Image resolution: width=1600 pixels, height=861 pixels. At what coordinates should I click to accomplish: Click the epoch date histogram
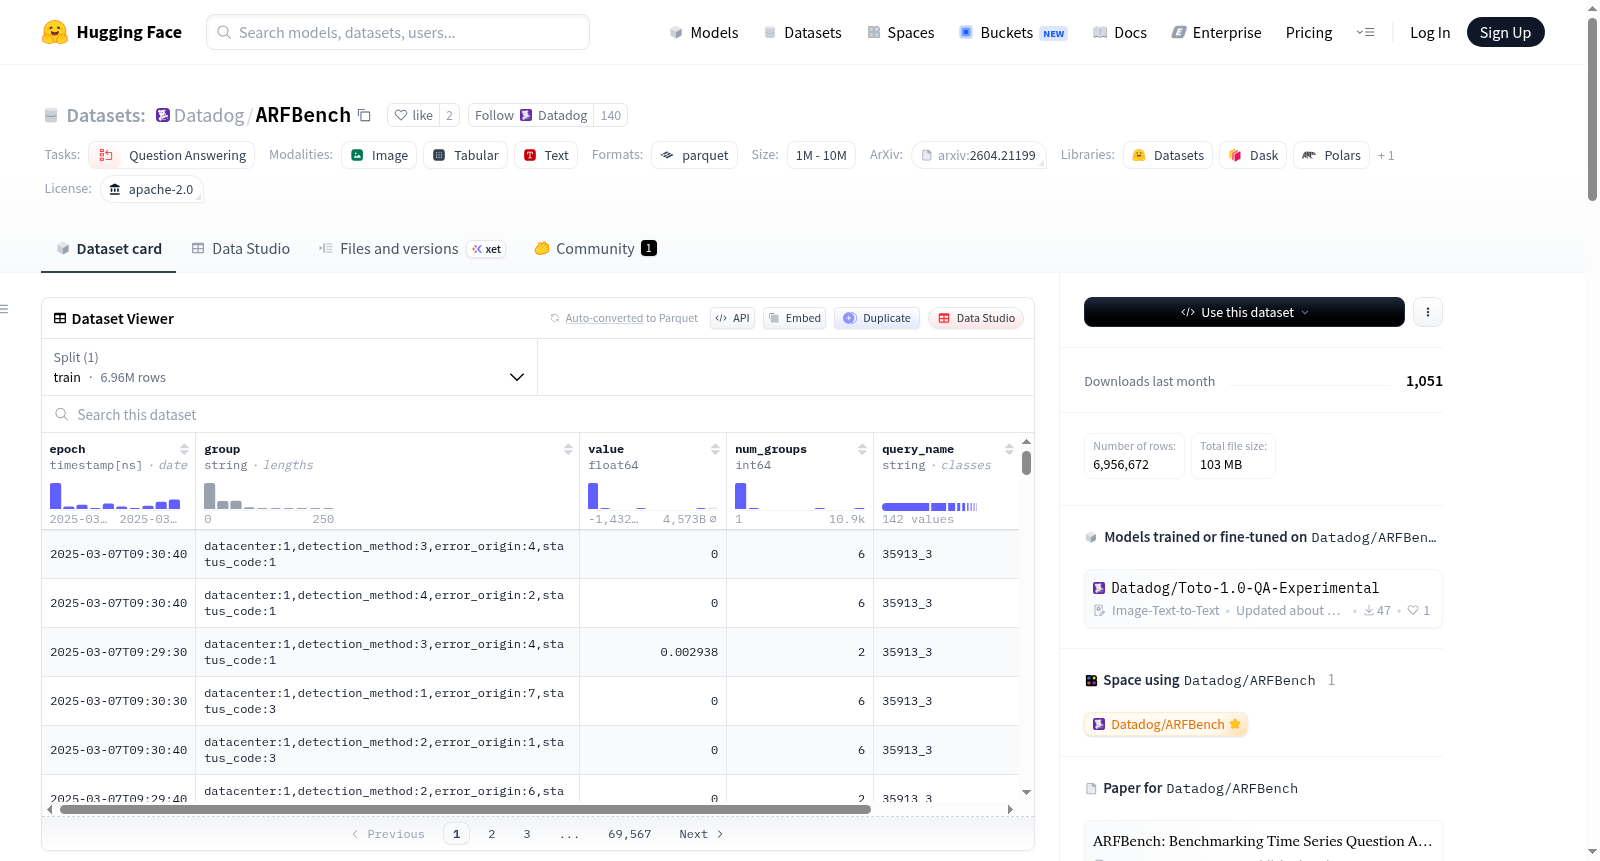[x=115, y=496]
